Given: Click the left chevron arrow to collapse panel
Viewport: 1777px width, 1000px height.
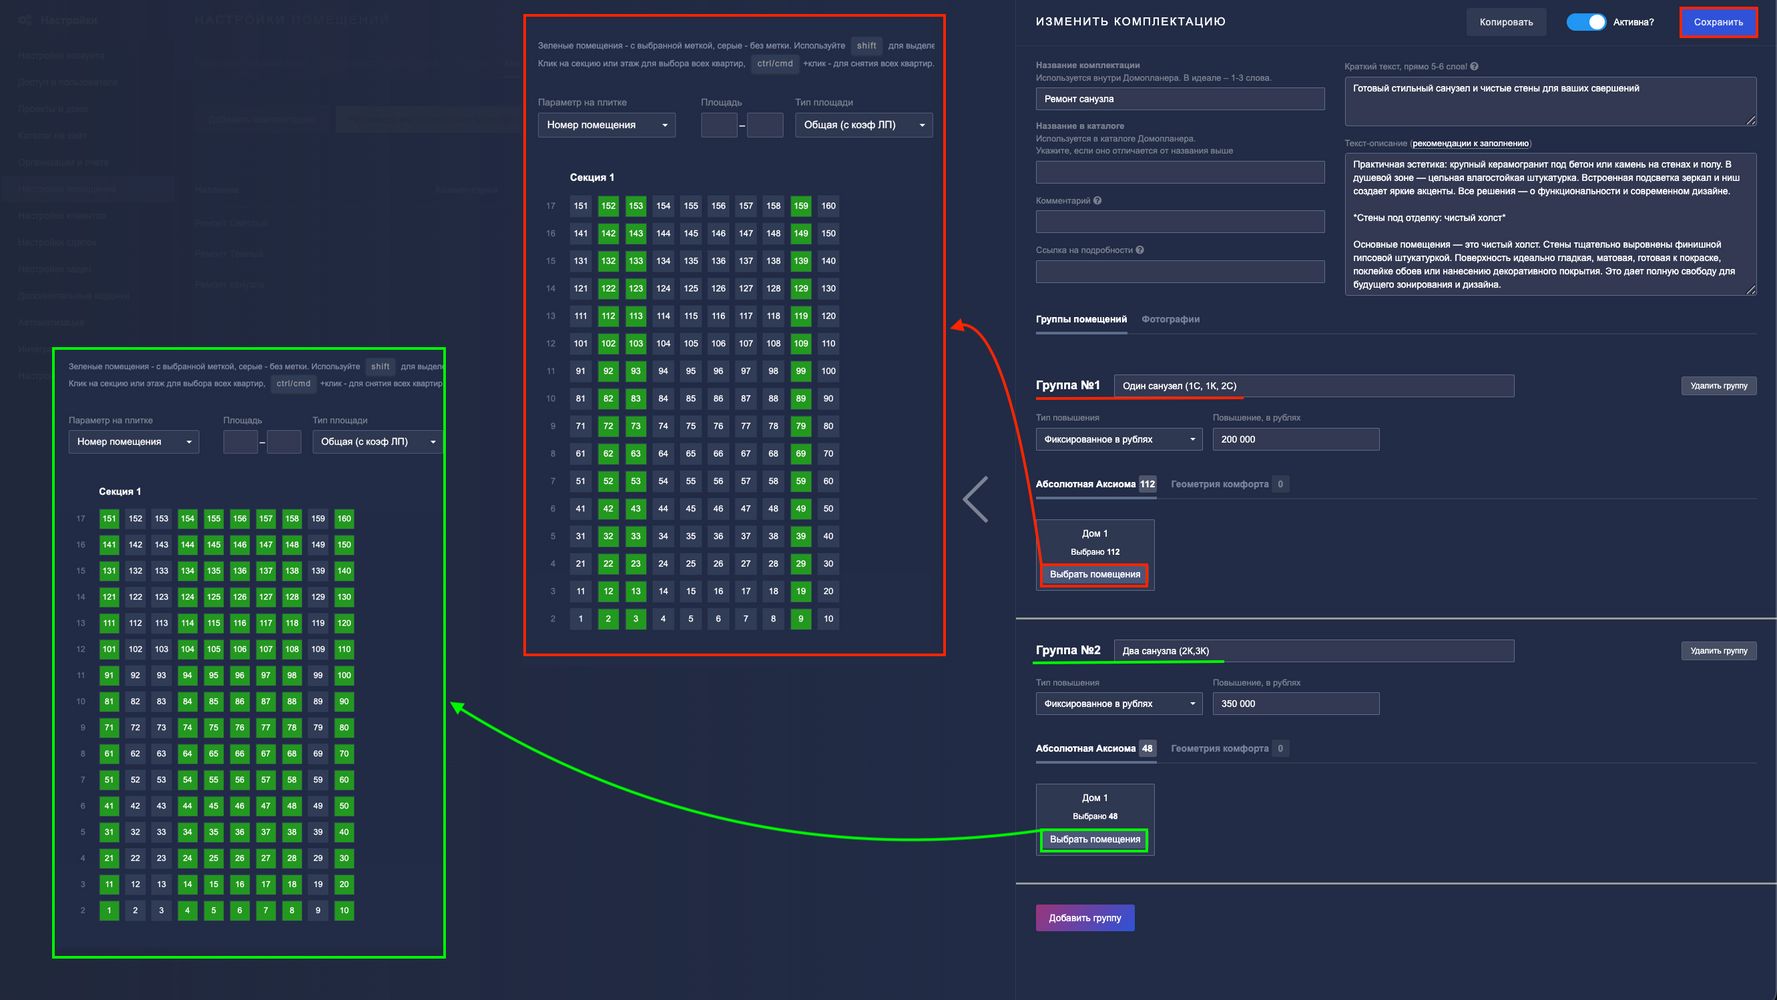Looking at the screenshot, I should pyautogui.click(x=975, y=499).
